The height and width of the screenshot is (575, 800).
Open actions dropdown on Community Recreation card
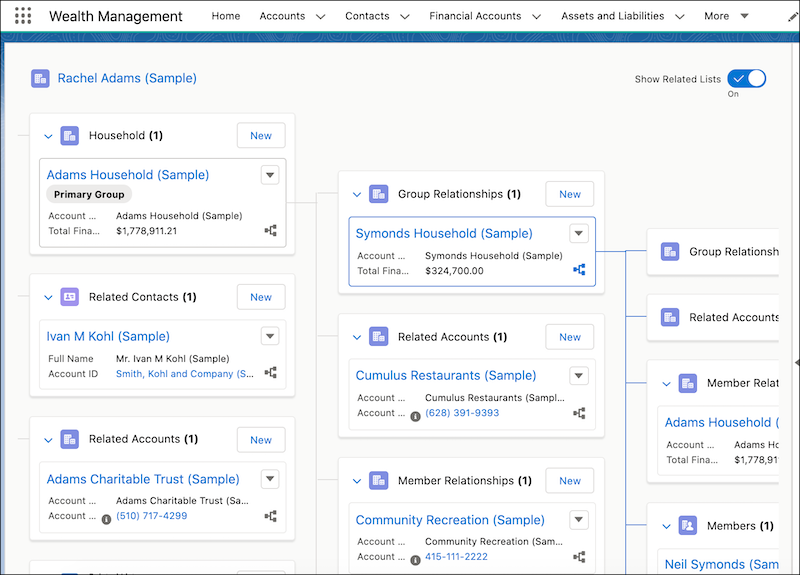[x=579, y=520]
